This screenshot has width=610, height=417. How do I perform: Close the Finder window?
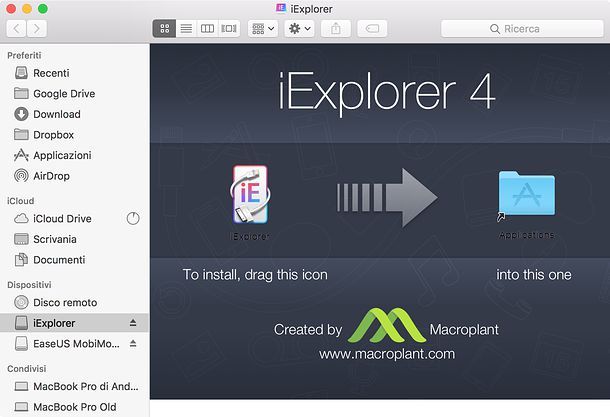[11, 9]
